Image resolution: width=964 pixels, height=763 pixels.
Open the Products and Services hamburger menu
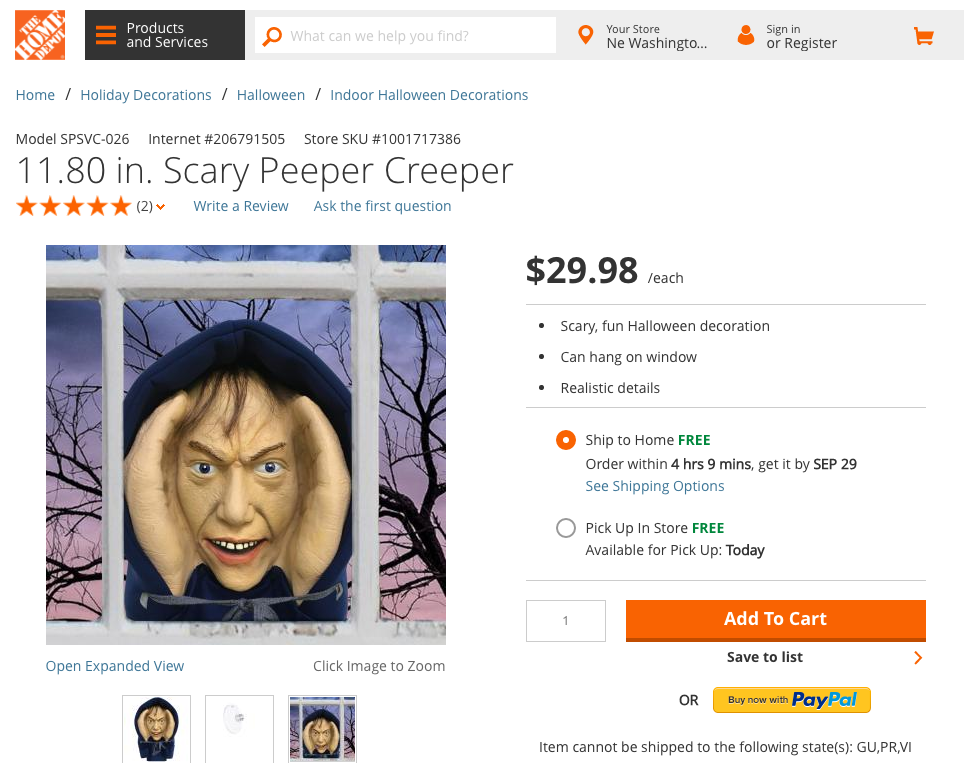pyautogui.click(x=106, y=36)
